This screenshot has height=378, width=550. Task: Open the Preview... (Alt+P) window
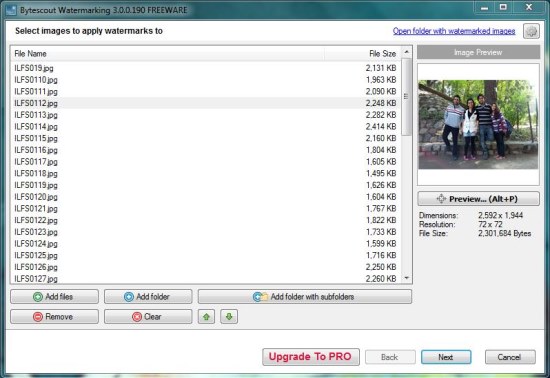(x=478, y=199)
